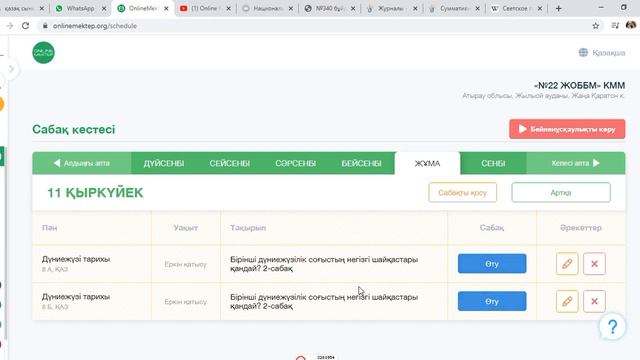Click the 11 ҚЫРКҮЙЕК date heading

[x=95, y=193]
